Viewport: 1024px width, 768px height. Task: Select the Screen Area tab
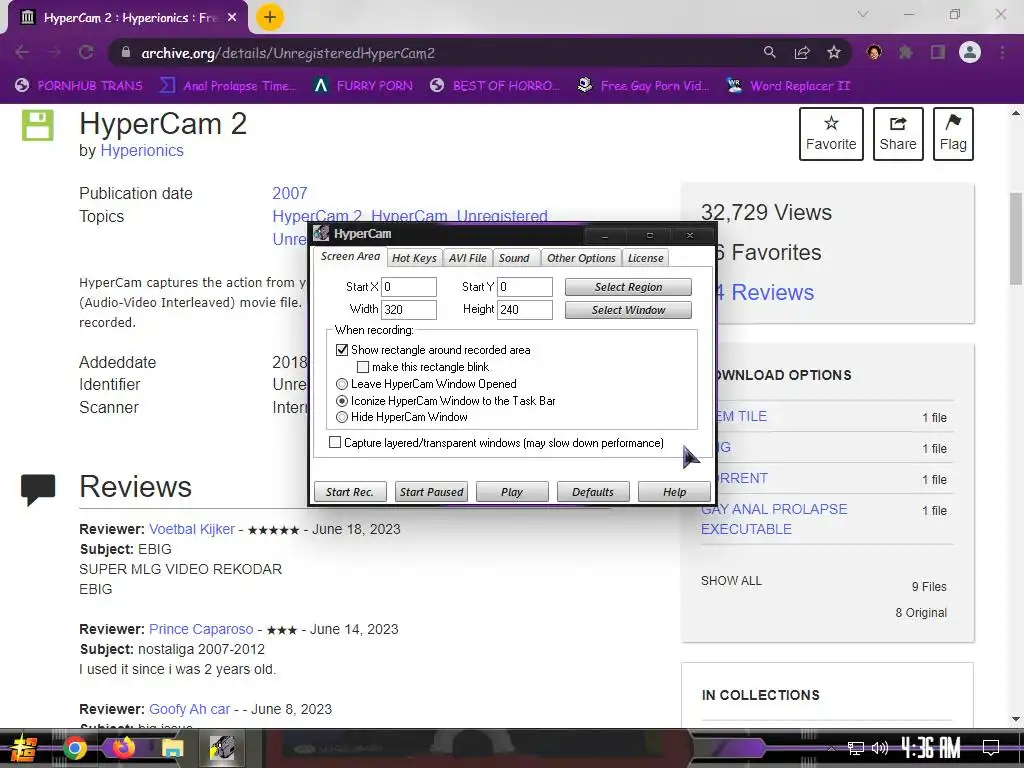(x=350, y=257)
